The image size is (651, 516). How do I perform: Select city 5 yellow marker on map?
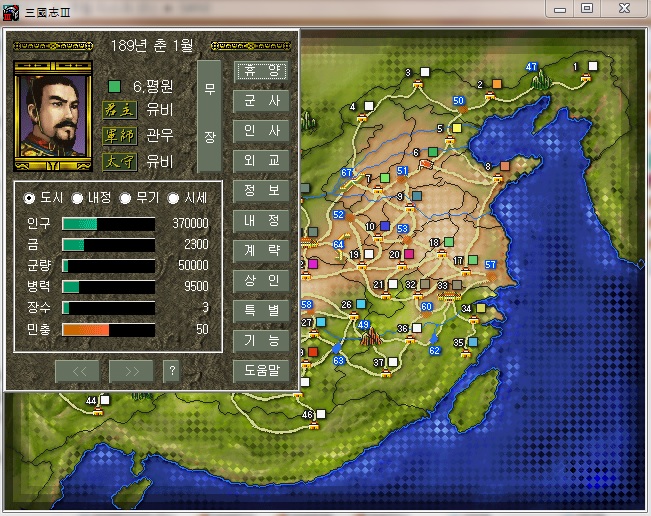click(x=457, y=128)
